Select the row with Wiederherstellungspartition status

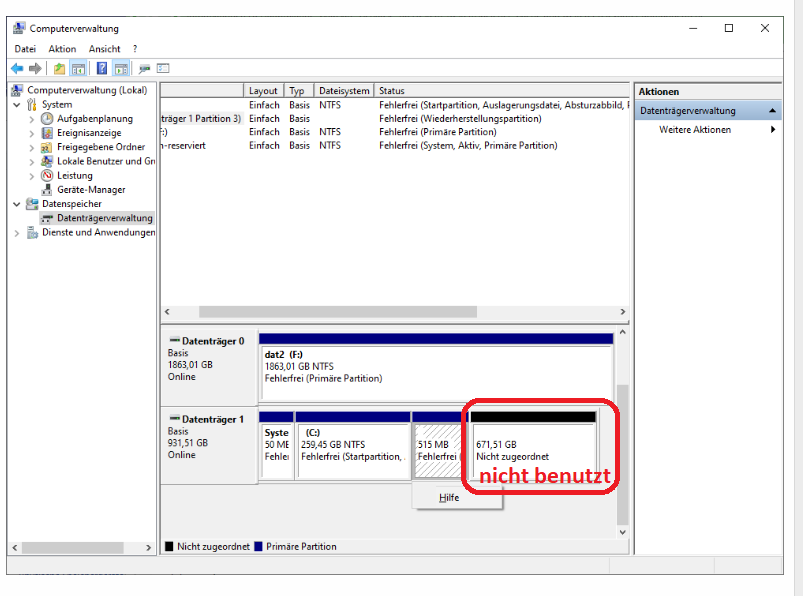(x=394, y=118)
